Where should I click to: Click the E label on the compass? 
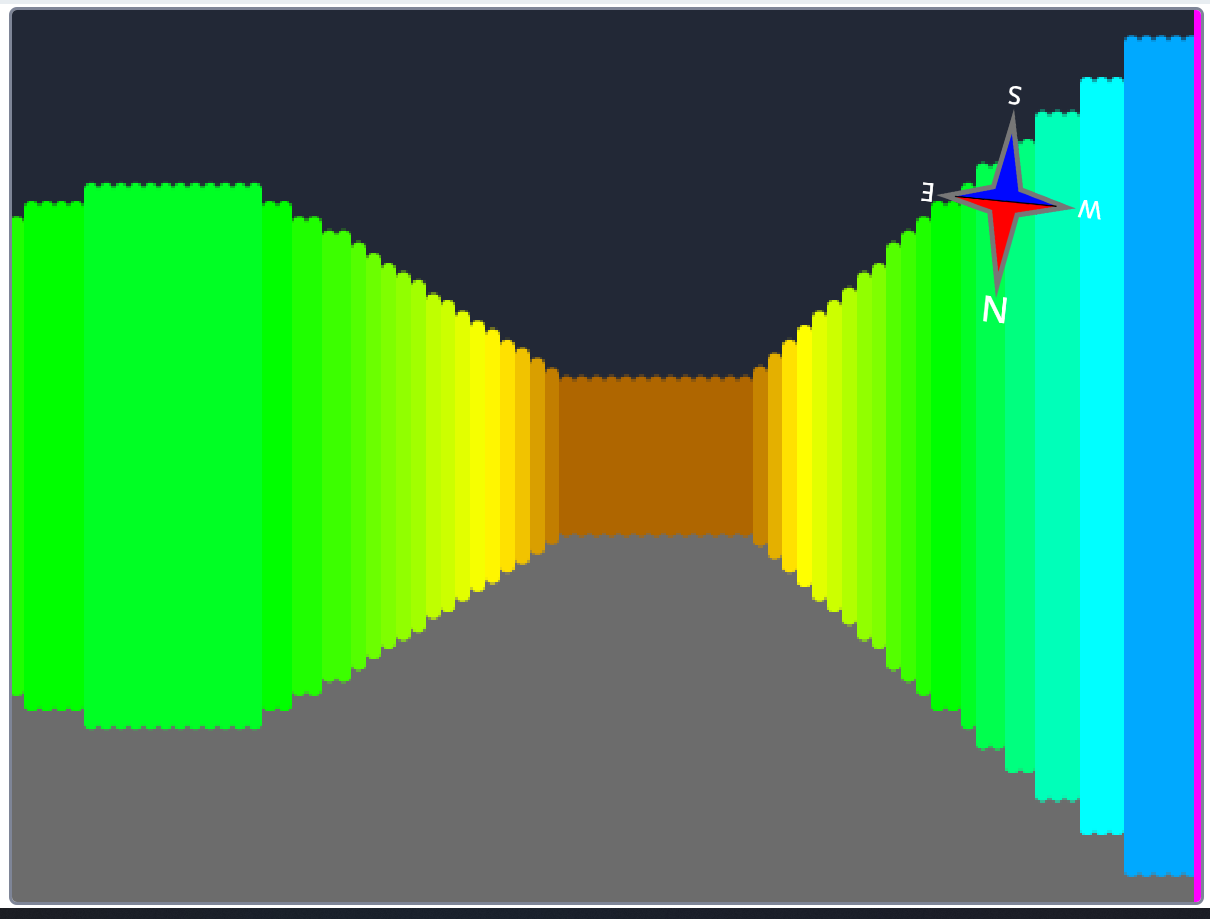928,193
